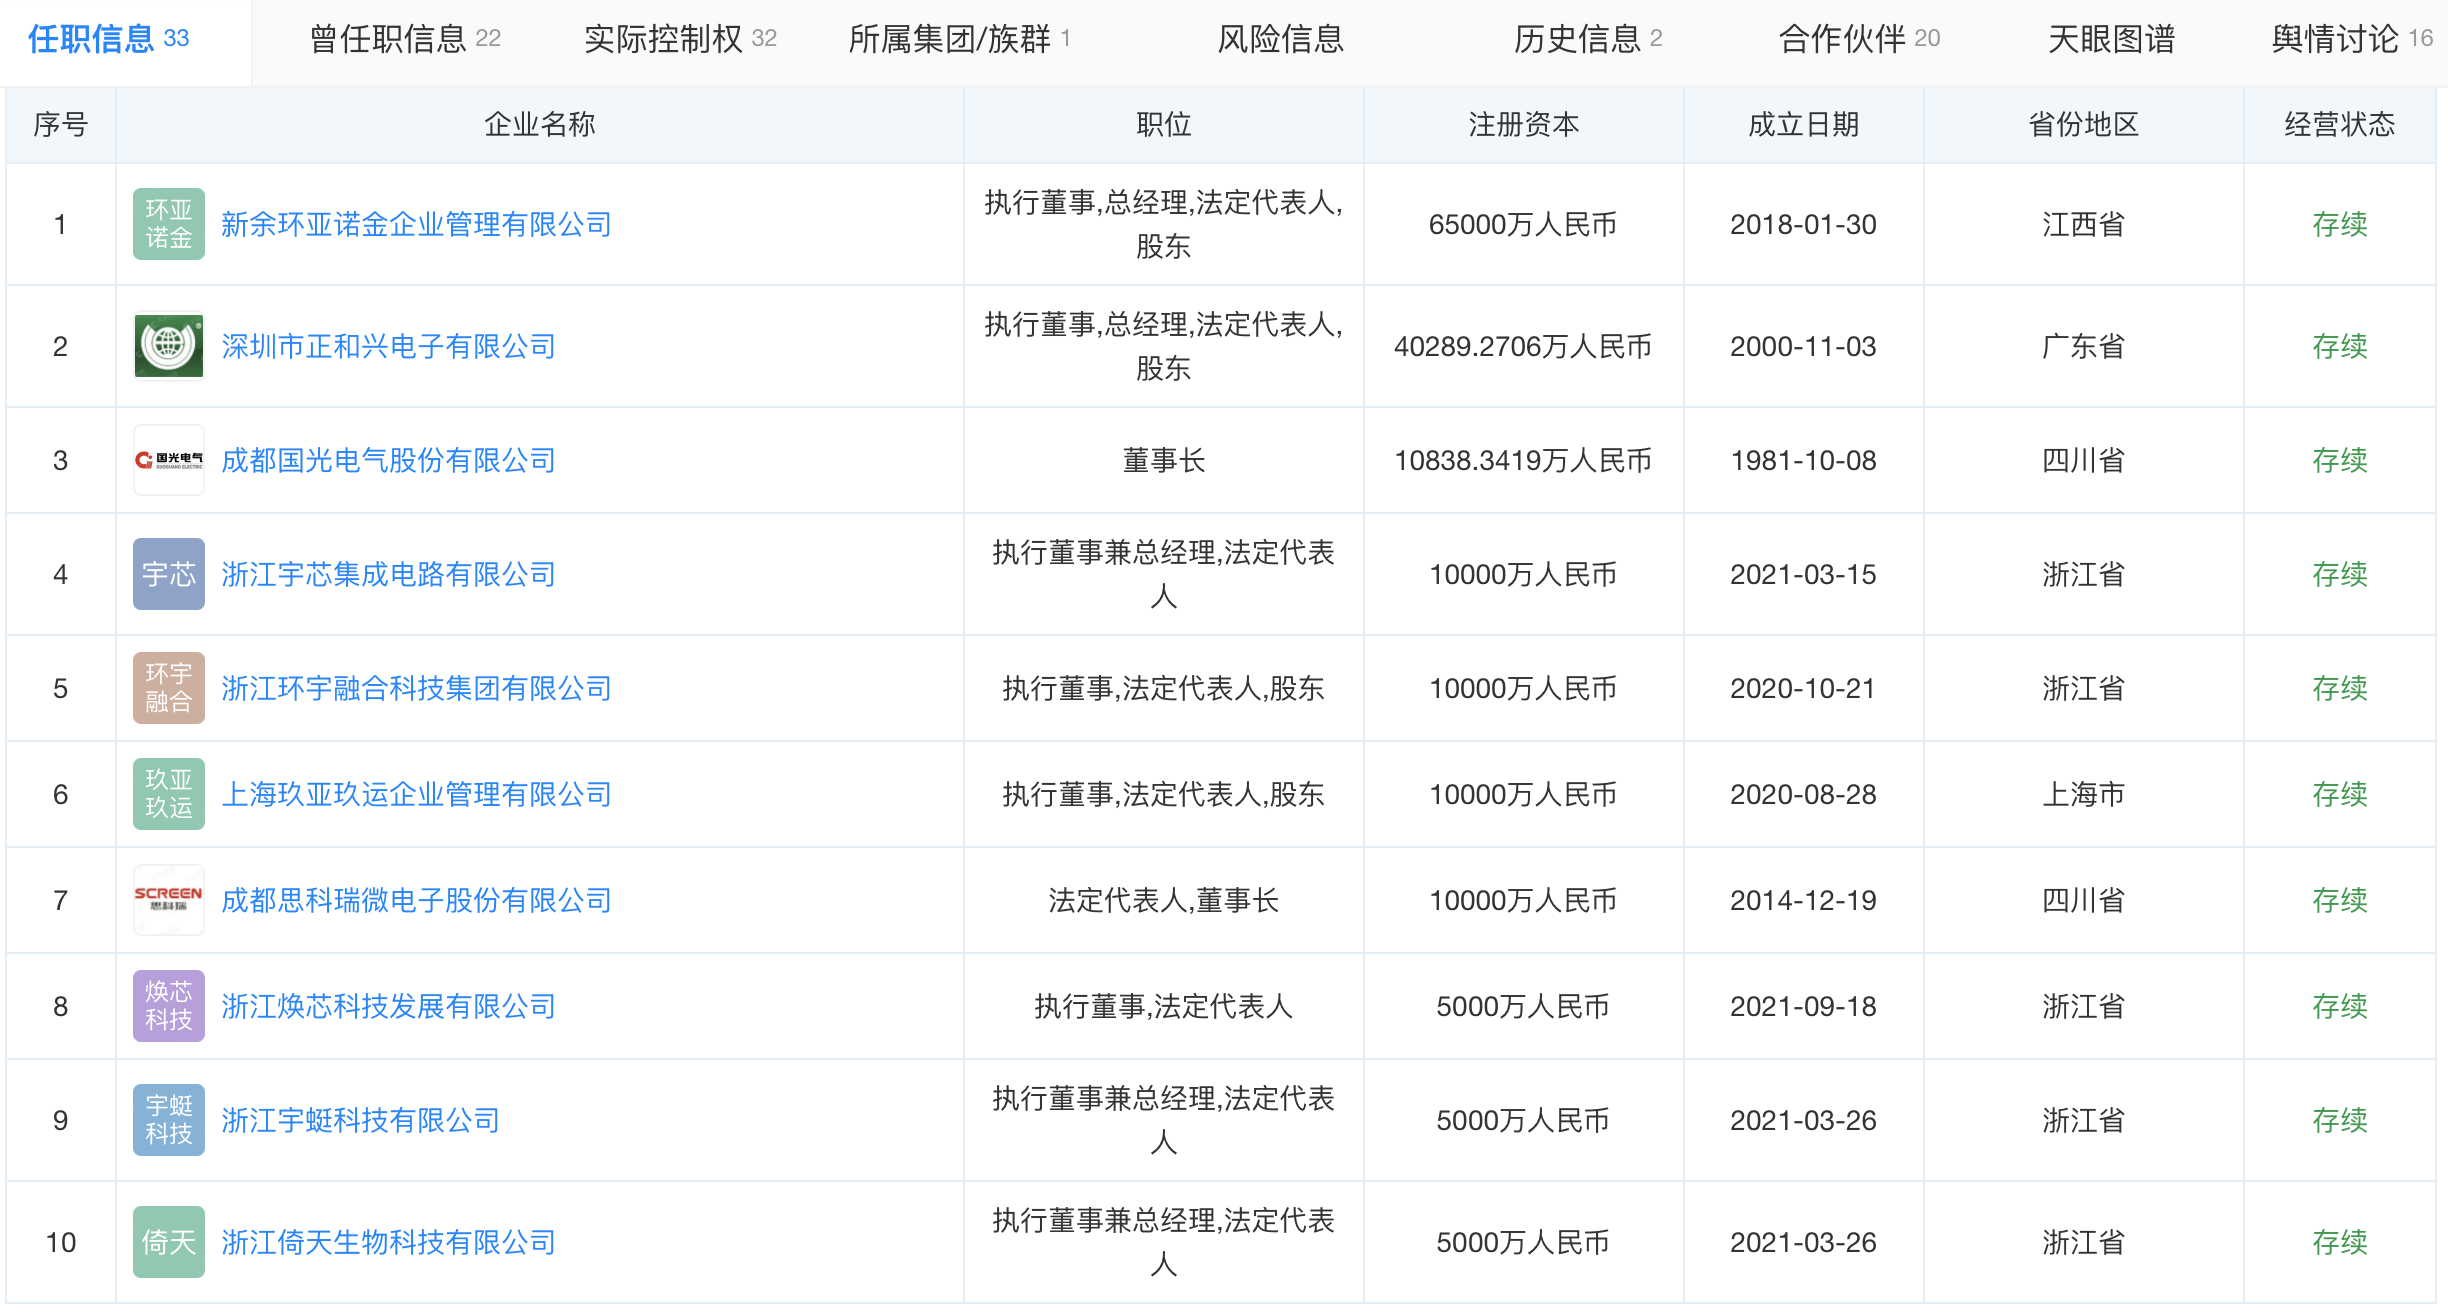Open 新余环亚诺金企业管理有限公司 company link
This screenshot has width=2448, height=1314.
click(416, 224)
